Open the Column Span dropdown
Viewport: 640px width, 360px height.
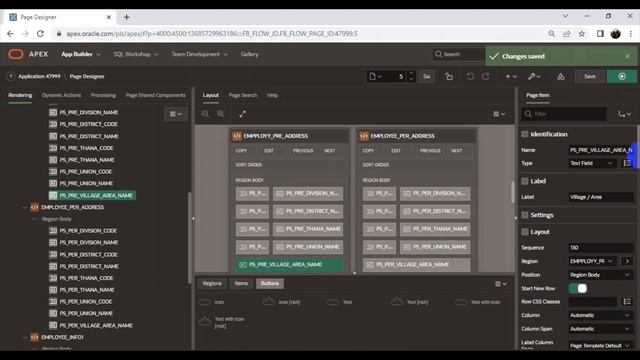point(600,329)
